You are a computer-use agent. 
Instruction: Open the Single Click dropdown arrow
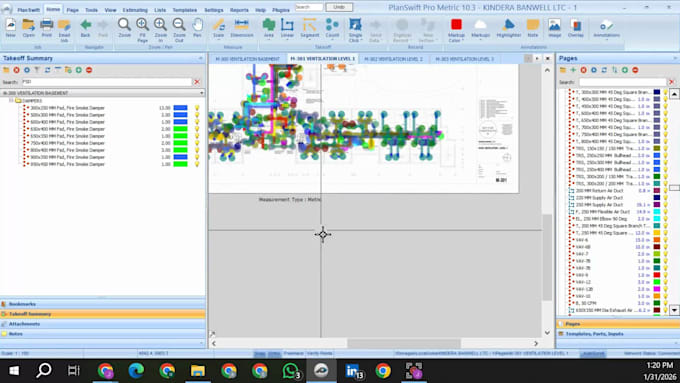pos(361,41)
